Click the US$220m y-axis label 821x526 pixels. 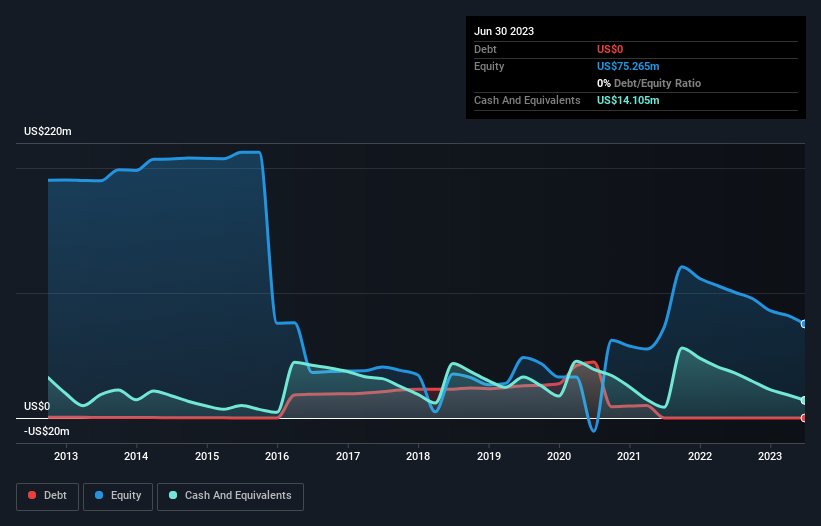click(48, 131)
